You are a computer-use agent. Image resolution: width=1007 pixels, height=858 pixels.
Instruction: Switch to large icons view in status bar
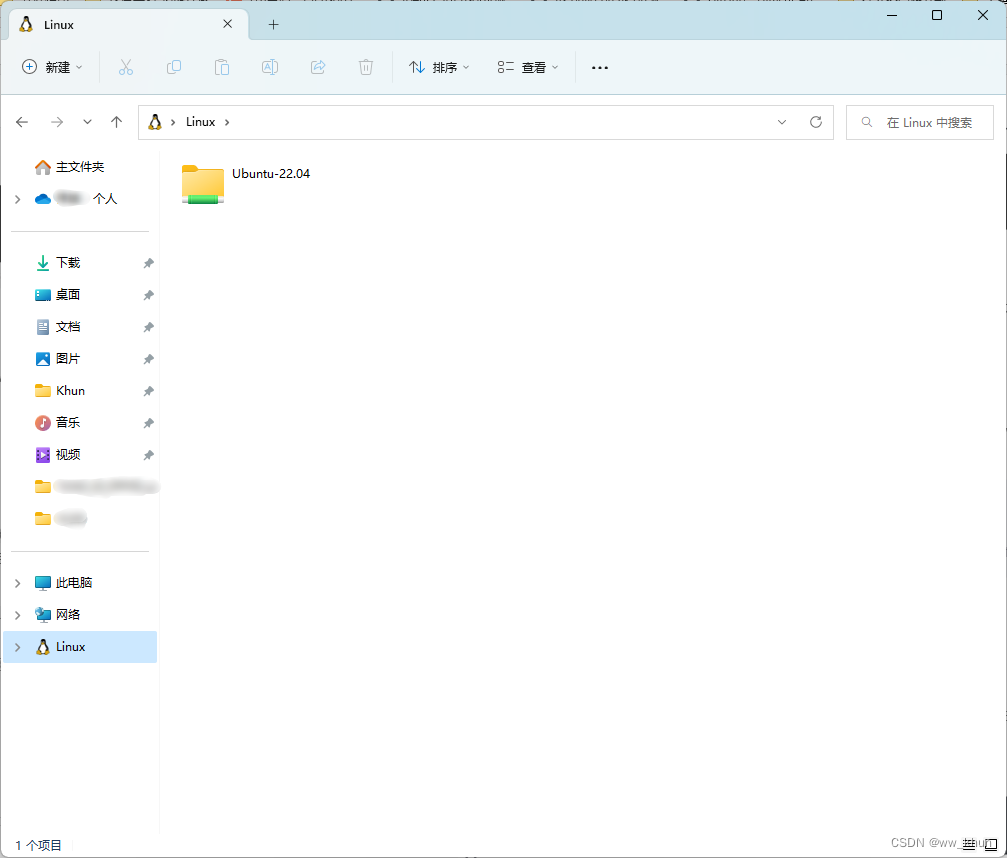coord(991,844)
